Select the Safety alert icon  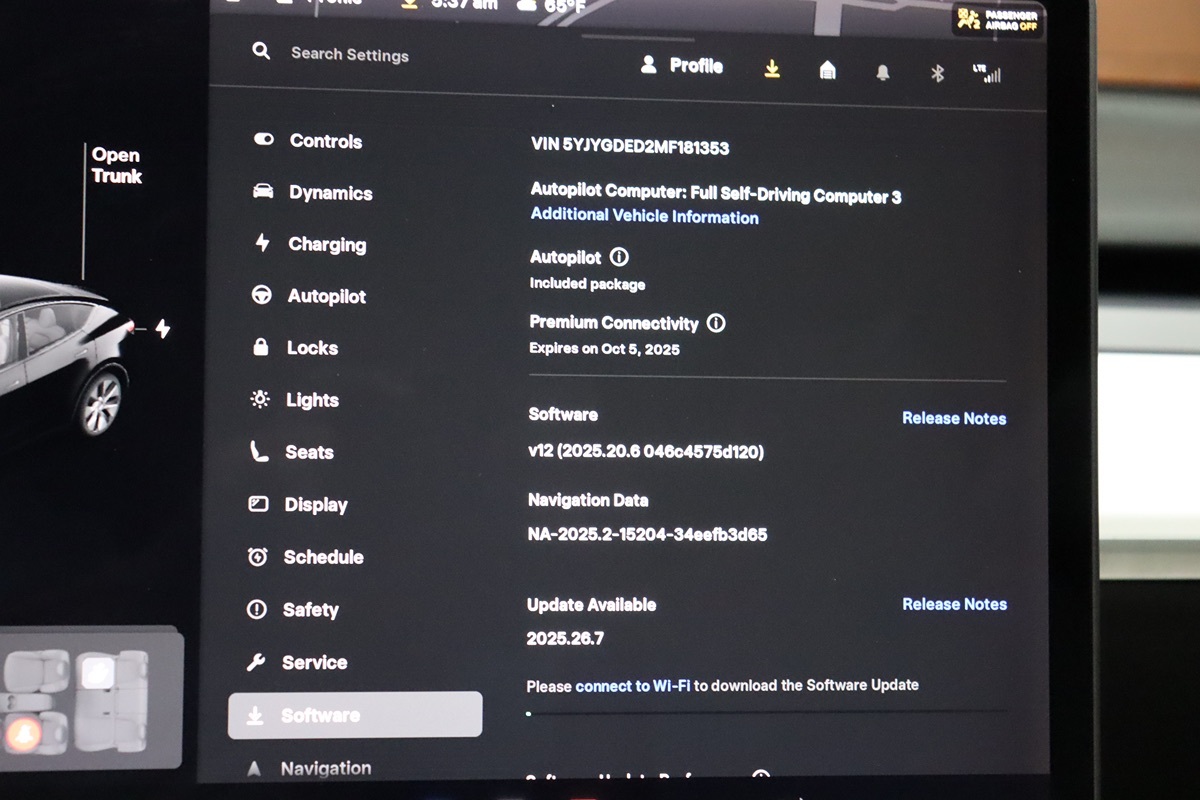click(x=257, y=609)
